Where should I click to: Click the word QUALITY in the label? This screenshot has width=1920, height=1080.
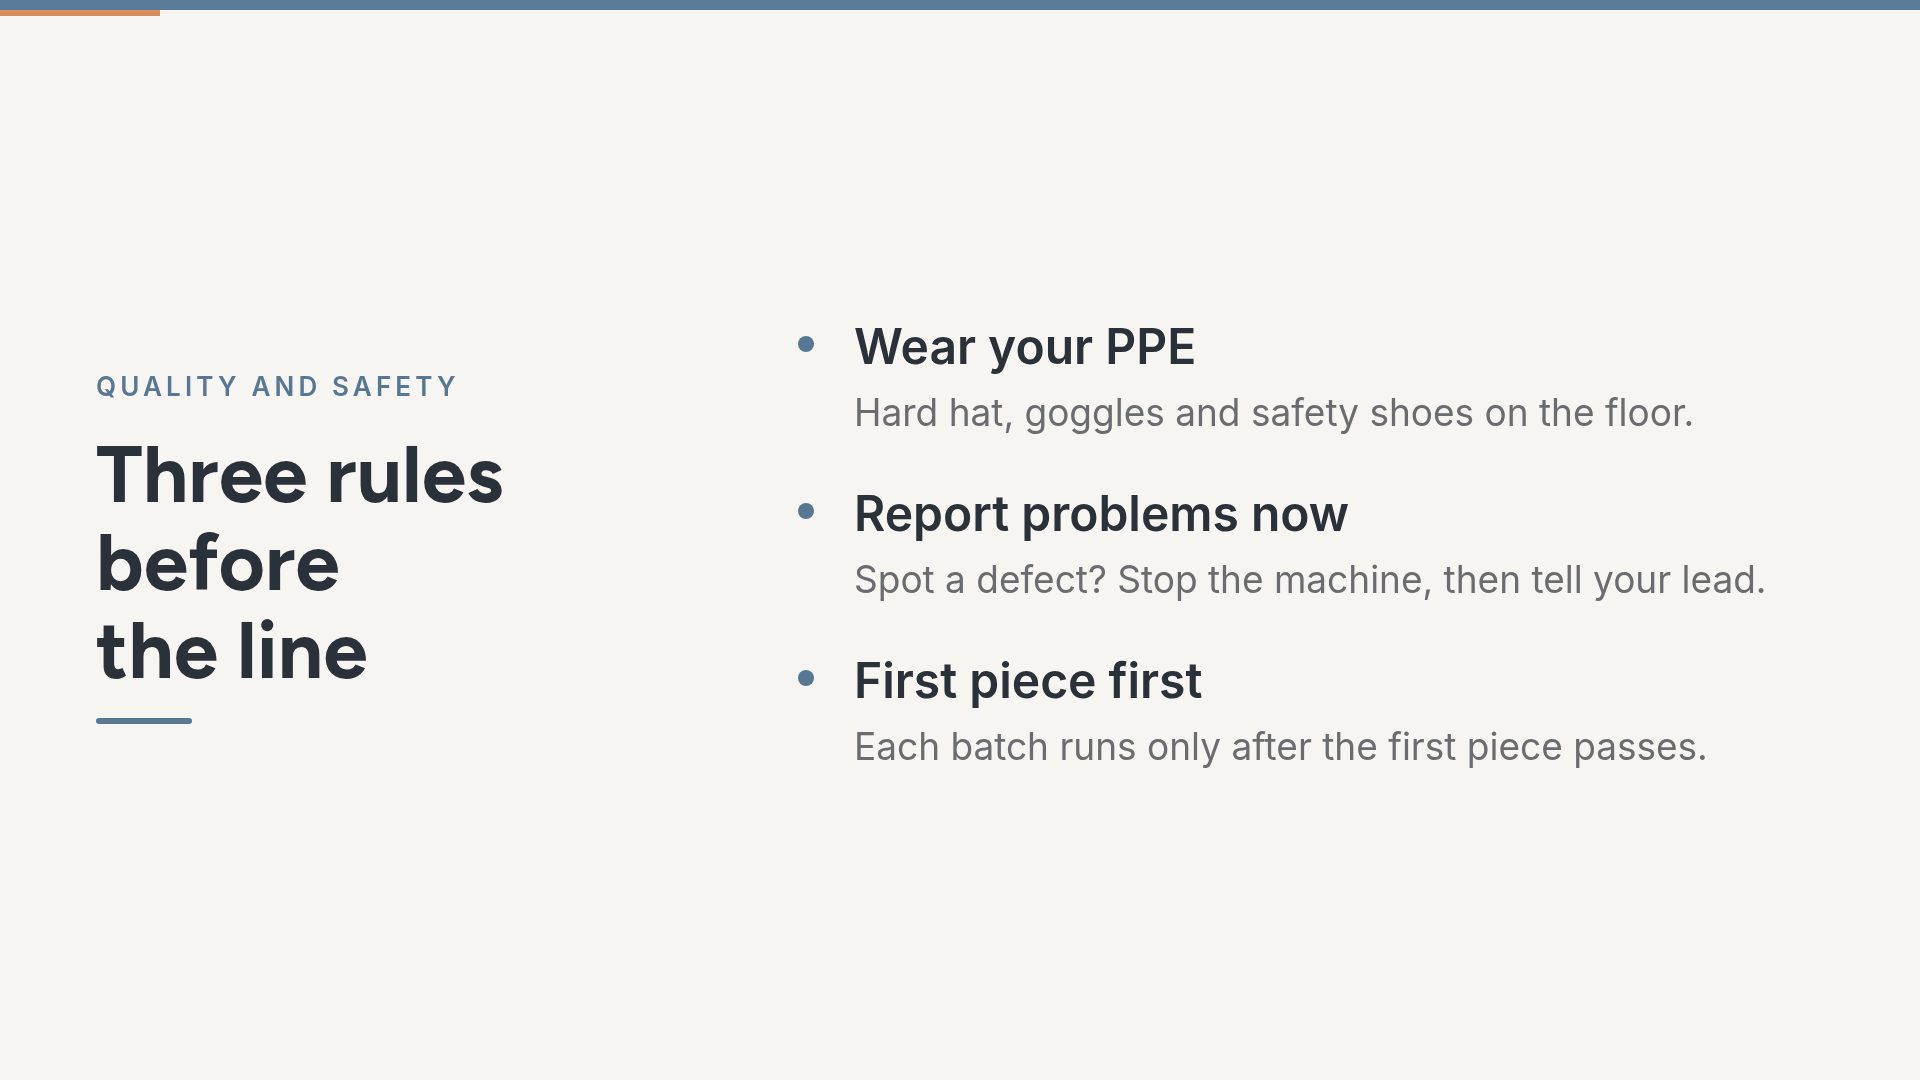coord(167,387)
